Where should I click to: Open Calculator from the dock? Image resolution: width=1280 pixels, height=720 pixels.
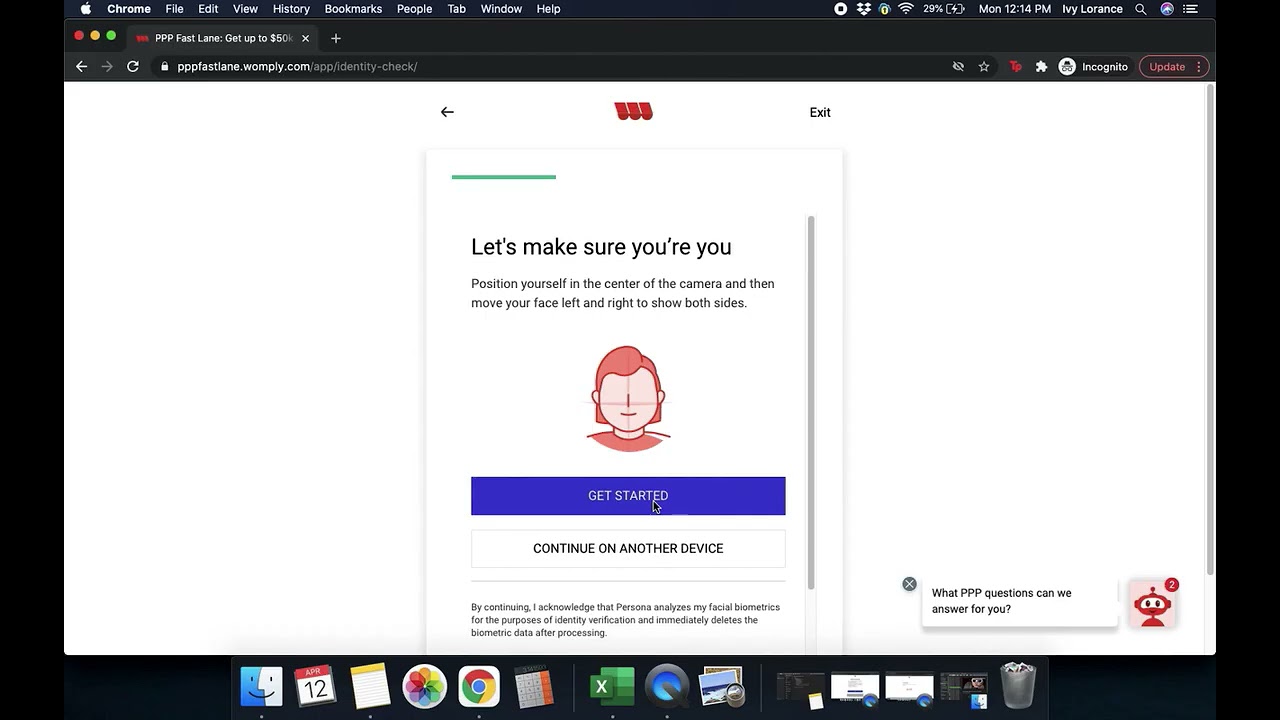(533, 687)
